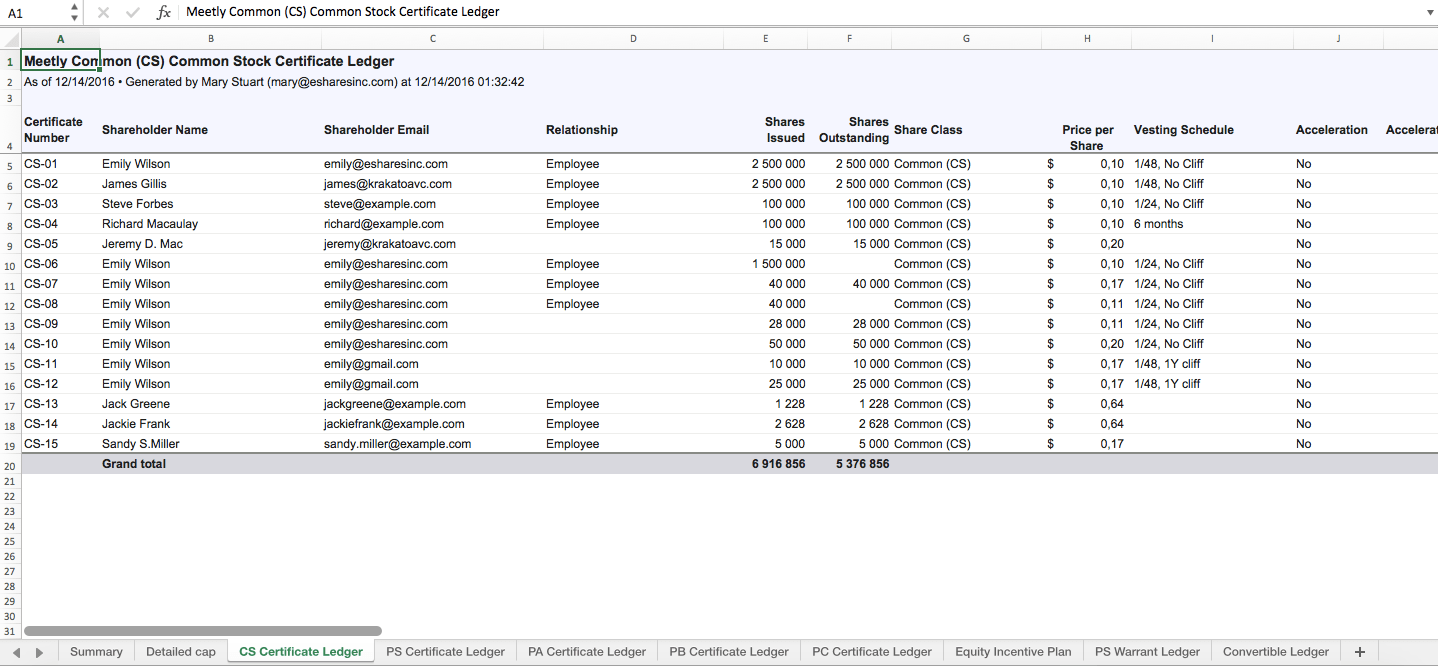Open the Detailed cap sheet tab
Screen dimensions: 1438x666
coord(181,652)
